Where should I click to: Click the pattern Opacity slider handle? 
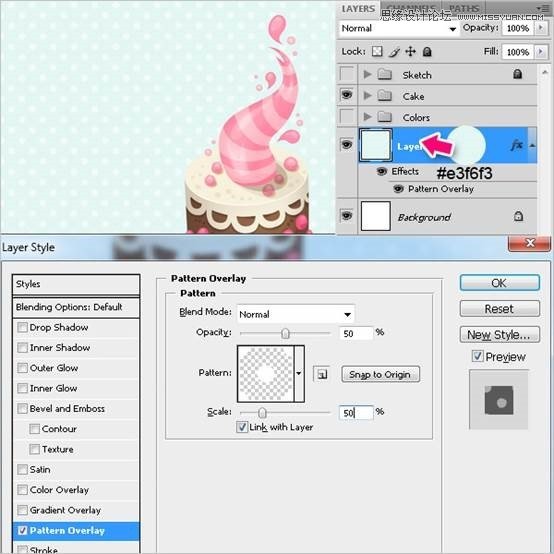click(x=285, y=333)
